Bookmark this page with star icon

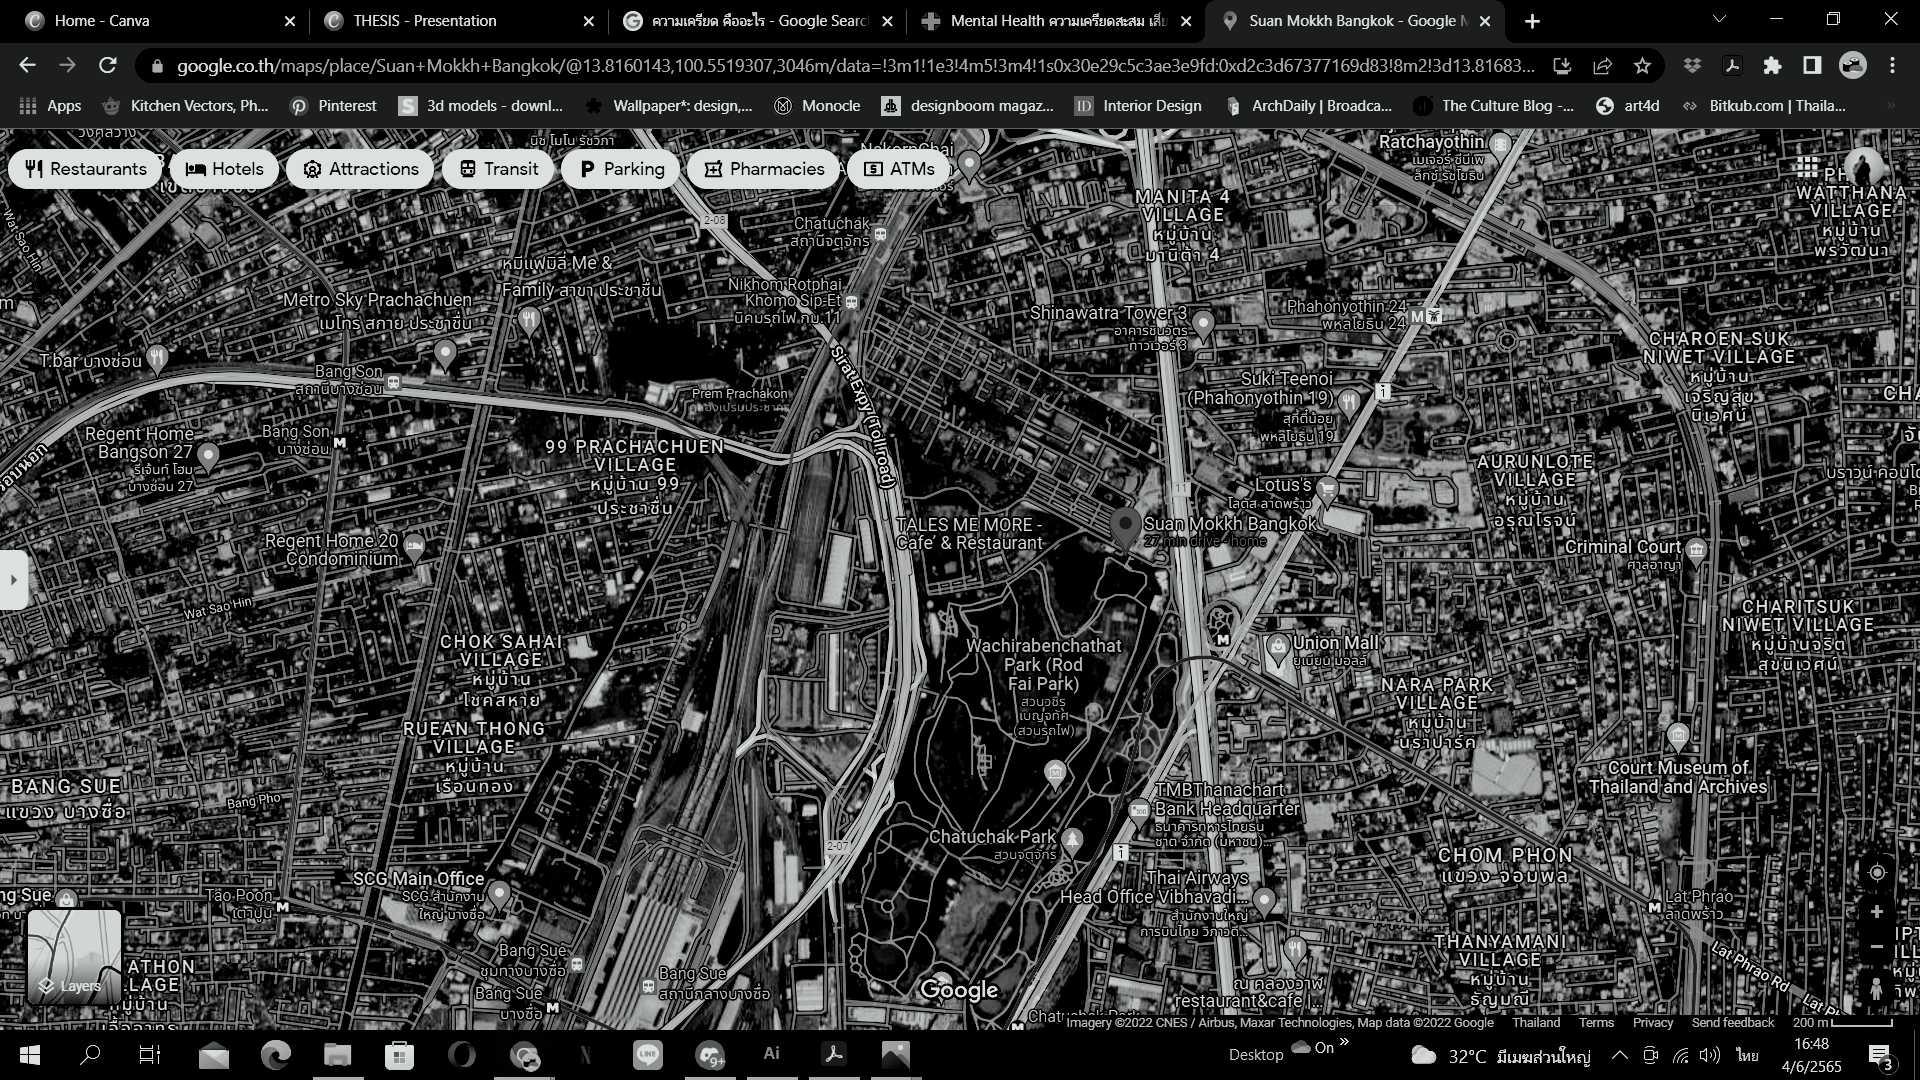pyautogui.click(x=1642, y=66)
